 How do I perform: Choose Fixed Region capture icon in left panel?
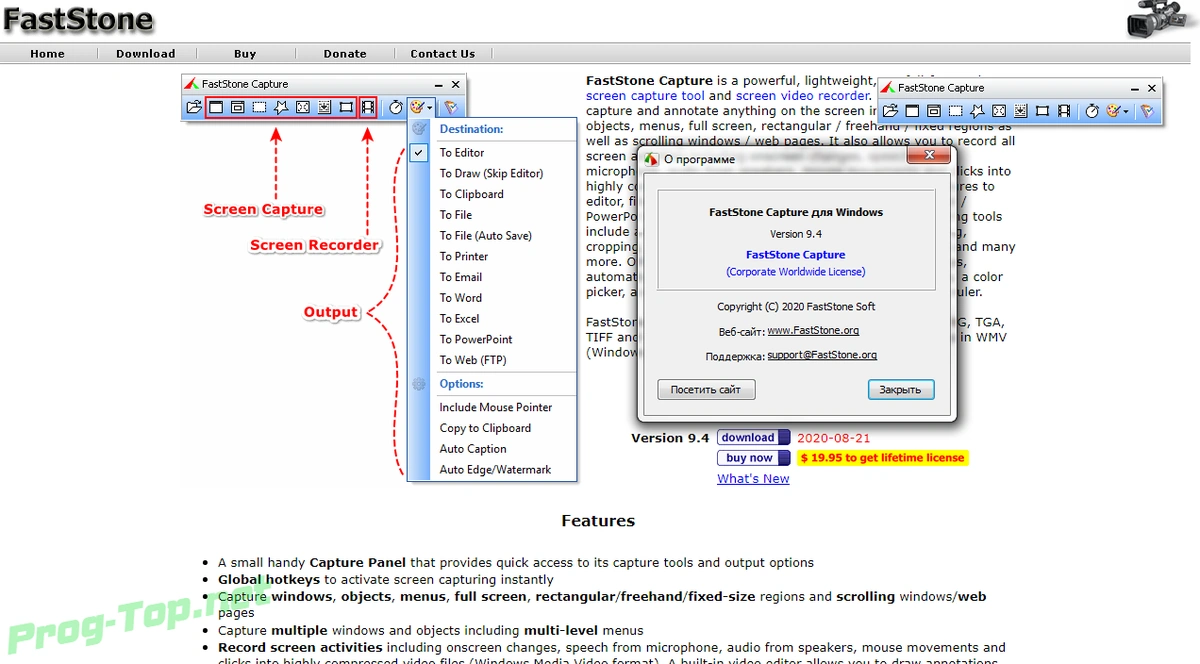pos(346,107)
